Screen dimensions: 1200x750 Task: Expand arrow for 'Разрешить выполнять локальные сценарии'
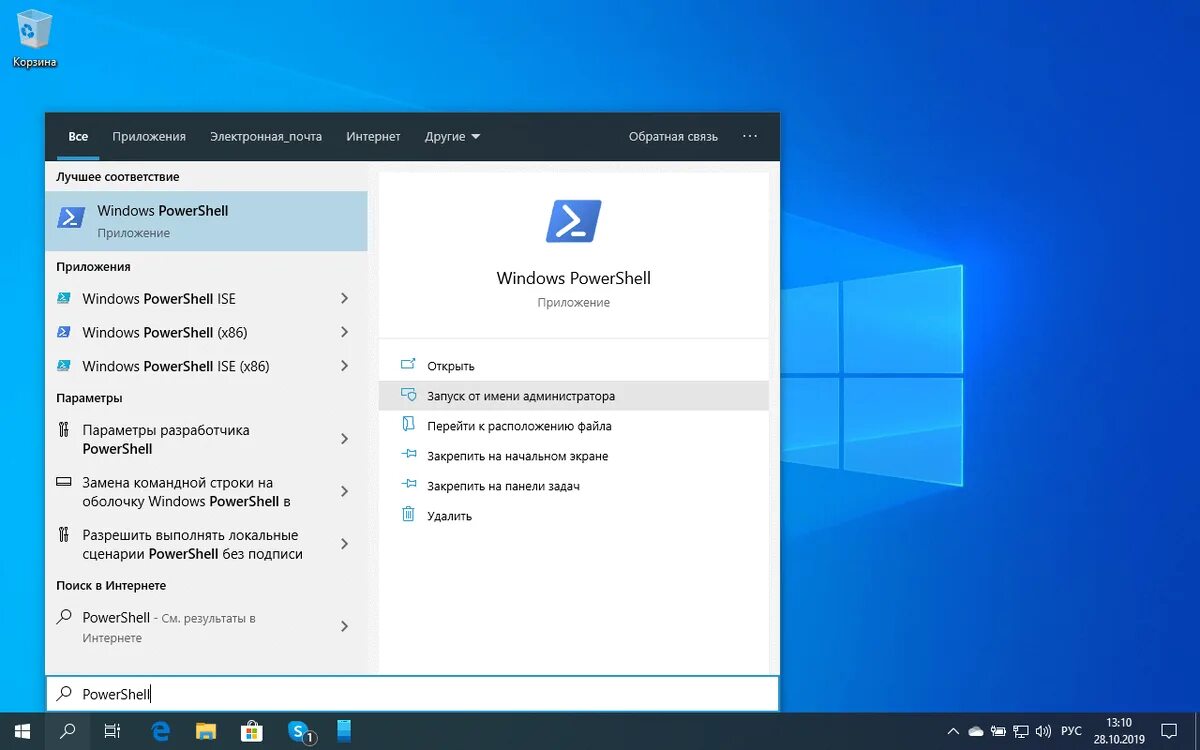click(x=344, y=544)
